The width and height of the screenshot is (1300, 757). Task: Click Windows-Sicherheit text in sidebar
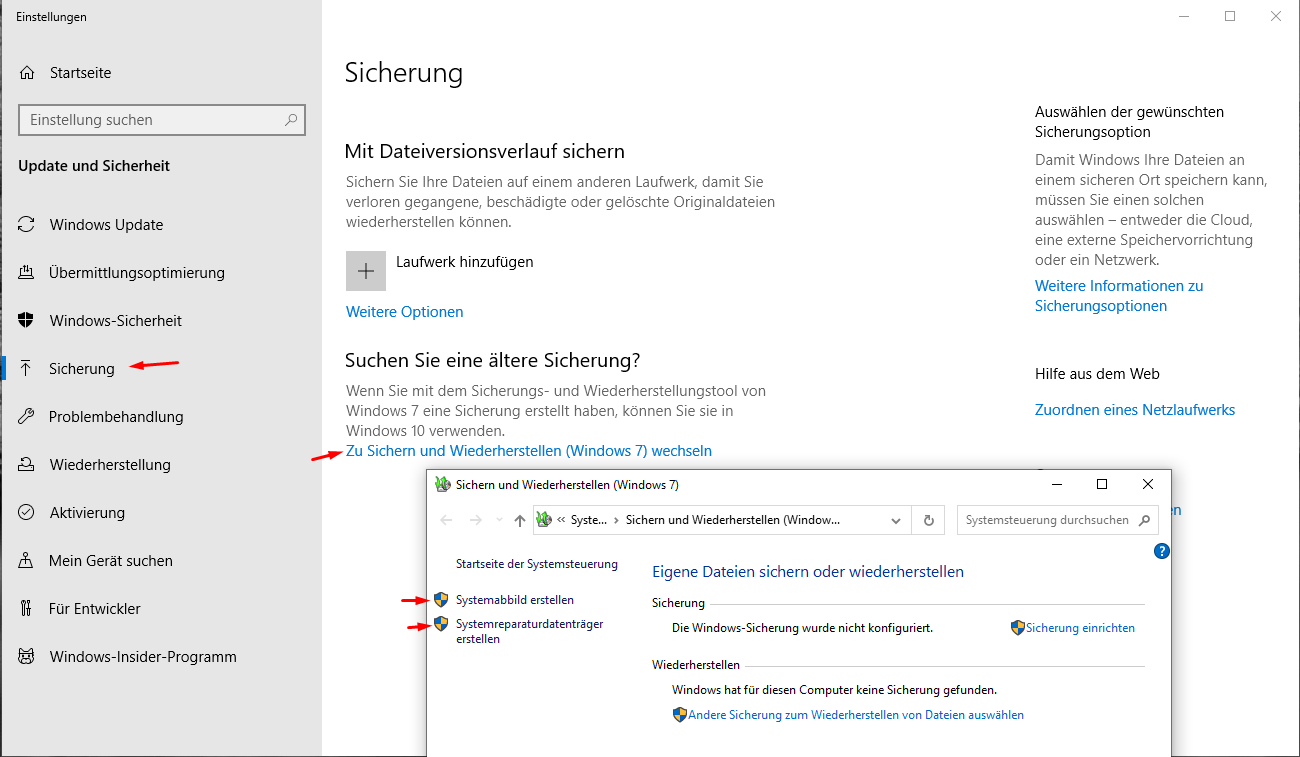click(116, 321)
